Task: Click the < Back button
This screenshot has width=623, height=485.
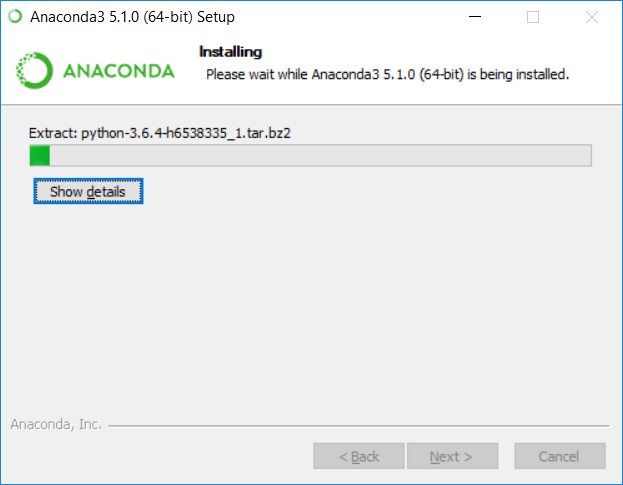Action: coord(358,456)
